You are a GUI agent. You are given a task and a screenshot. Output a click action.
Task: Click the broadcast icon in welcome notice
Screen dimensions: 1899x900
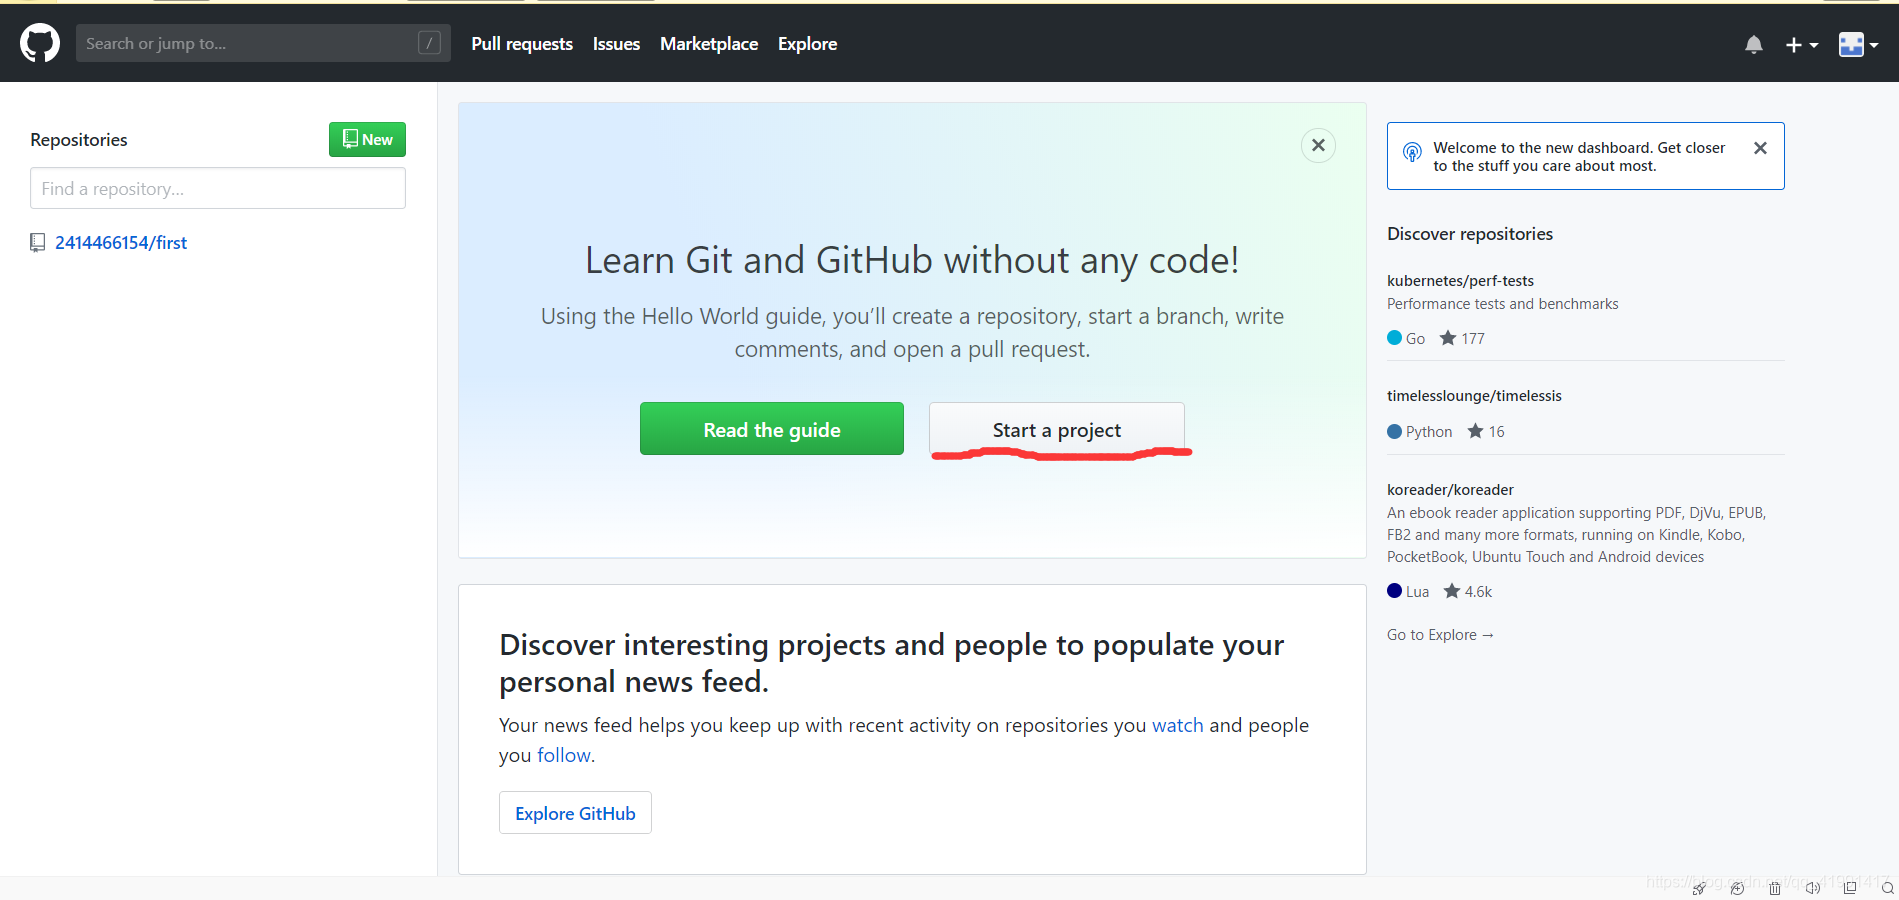click(x=1412, y=152)
